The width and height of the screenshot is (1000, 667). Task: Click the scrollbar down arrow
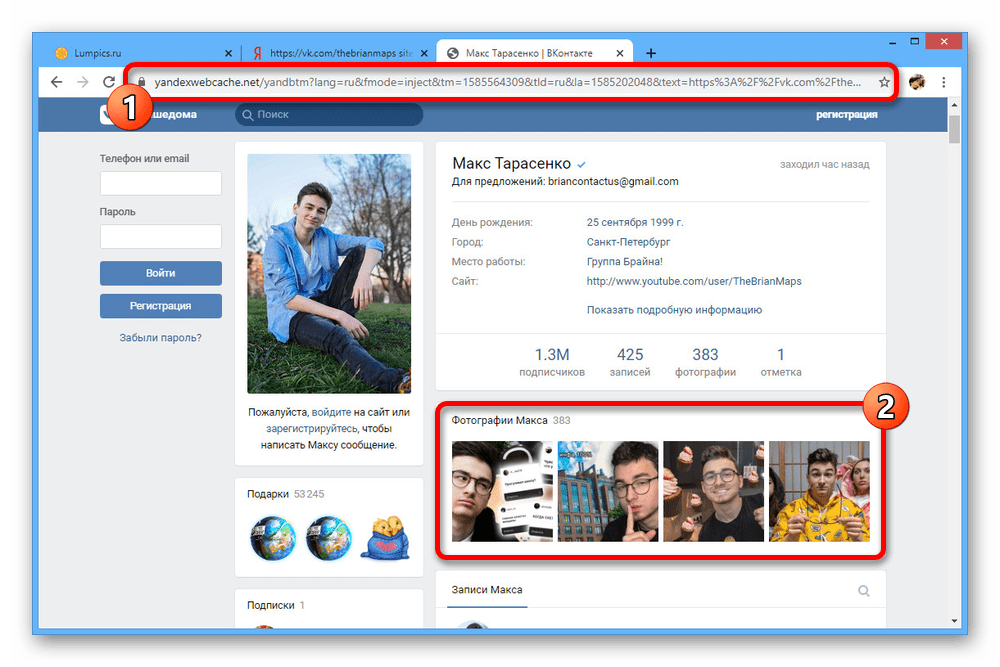[954, 620]
